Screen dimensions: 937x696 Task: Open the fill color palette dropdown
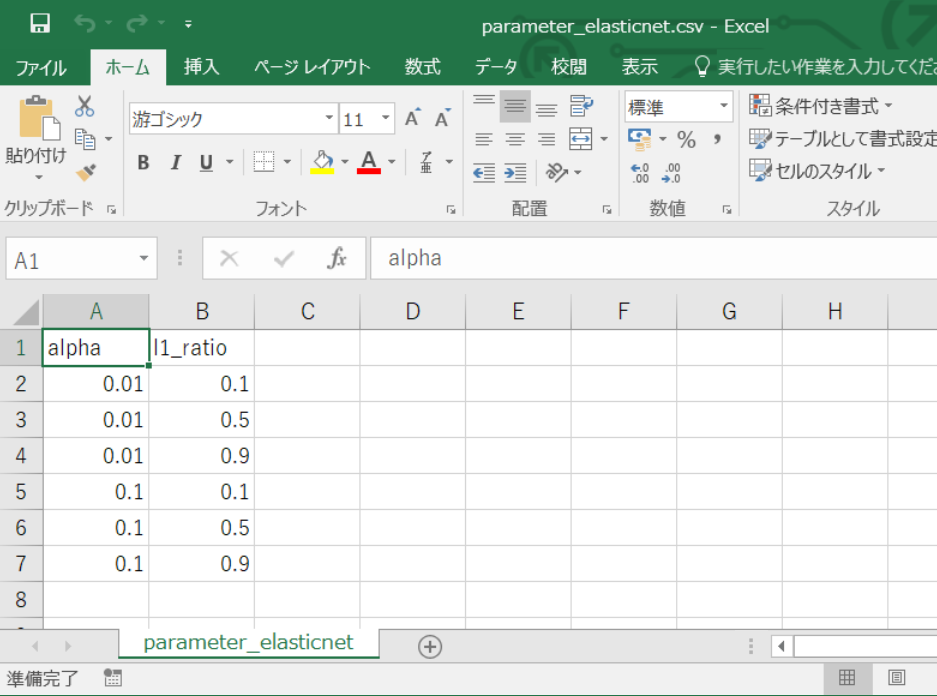point(345,162)
